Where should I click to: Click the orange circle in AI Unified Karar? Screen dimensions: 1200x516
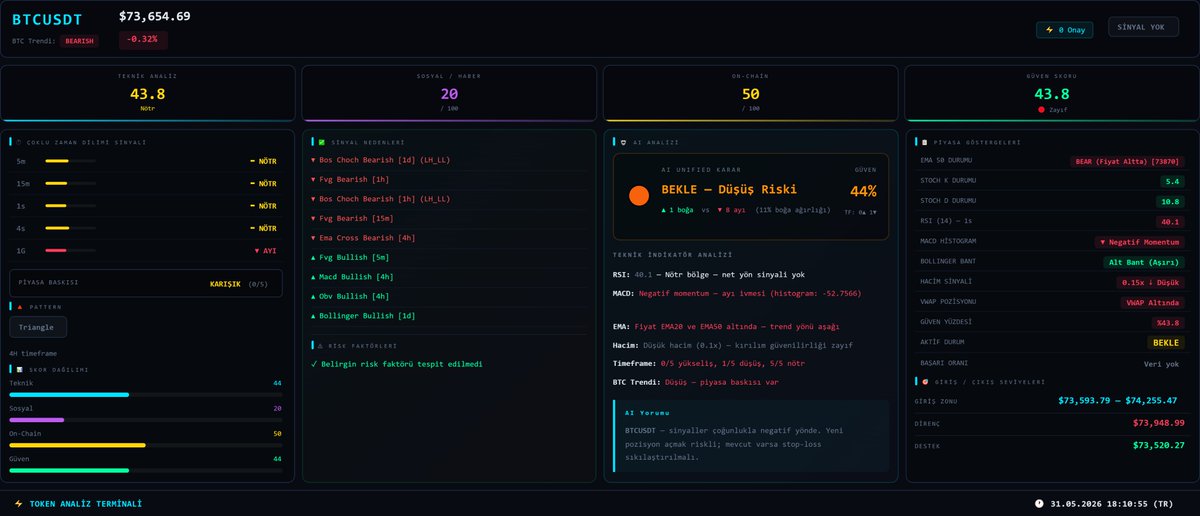(x=639, y=196)
